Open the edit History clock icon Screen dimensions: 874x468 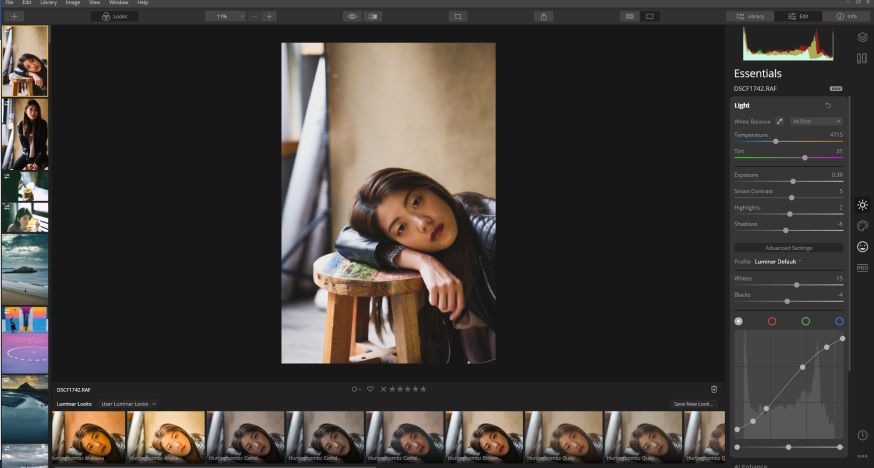pos(862,435)
